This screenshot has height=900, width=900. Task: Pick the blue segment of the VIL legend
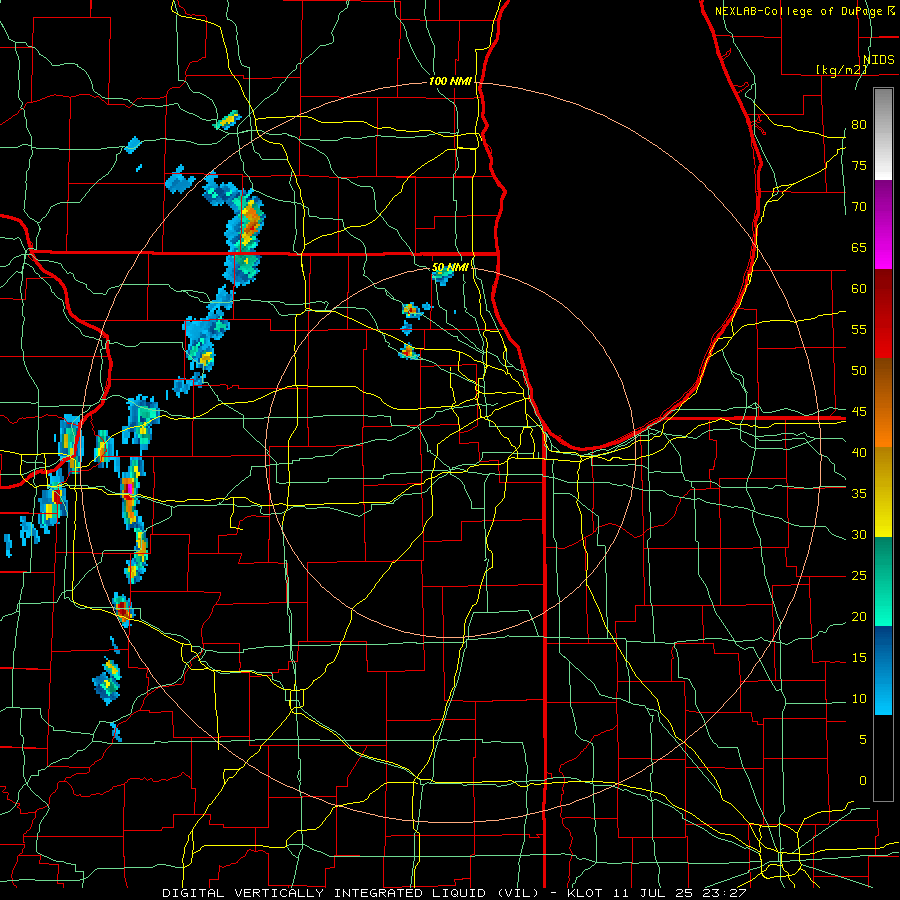click(x=883, y=670)
